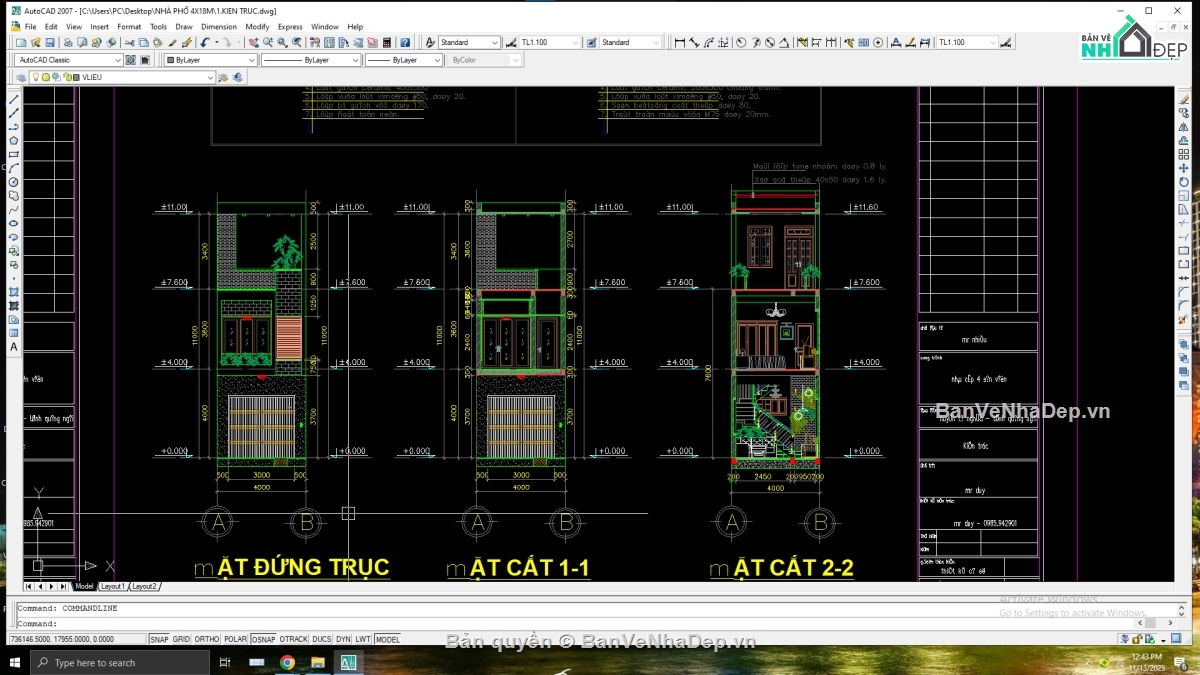Click the Plot (print) icon
Image resolution: width=1200 pixels, height=675 pixels.
coord(68,42)
